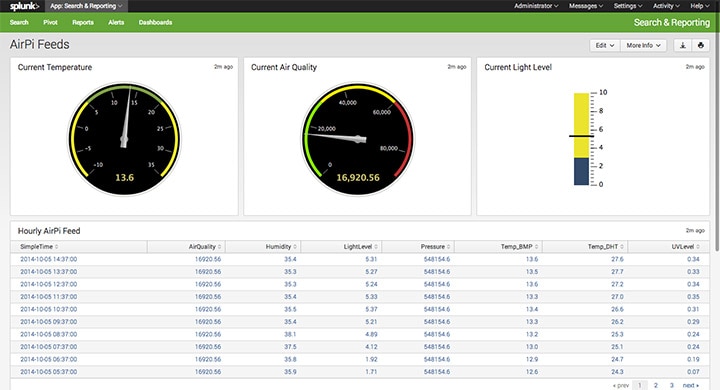Click the row timestamp 2014-10-05 12:37:00
The height and width of the screenshot is (390, 720).
click(49, 284)
